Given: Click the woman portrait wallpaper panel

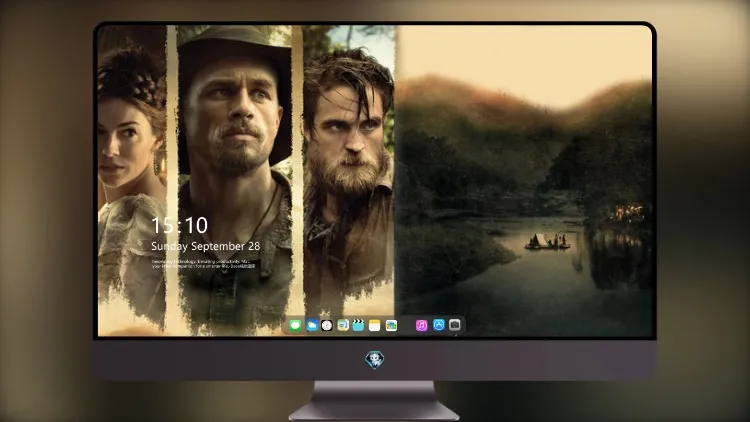Looking at the screenshot, I should point(132,179).
